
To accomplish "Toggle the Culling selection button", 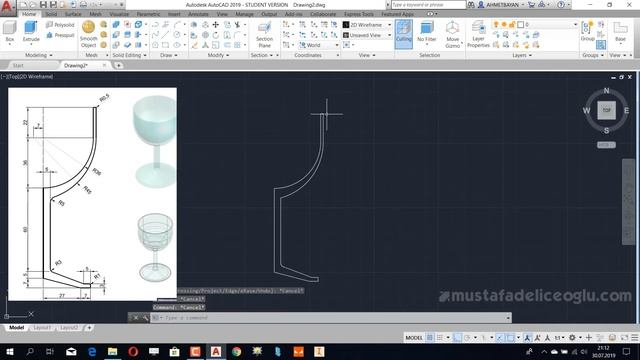I will point(403,34).
